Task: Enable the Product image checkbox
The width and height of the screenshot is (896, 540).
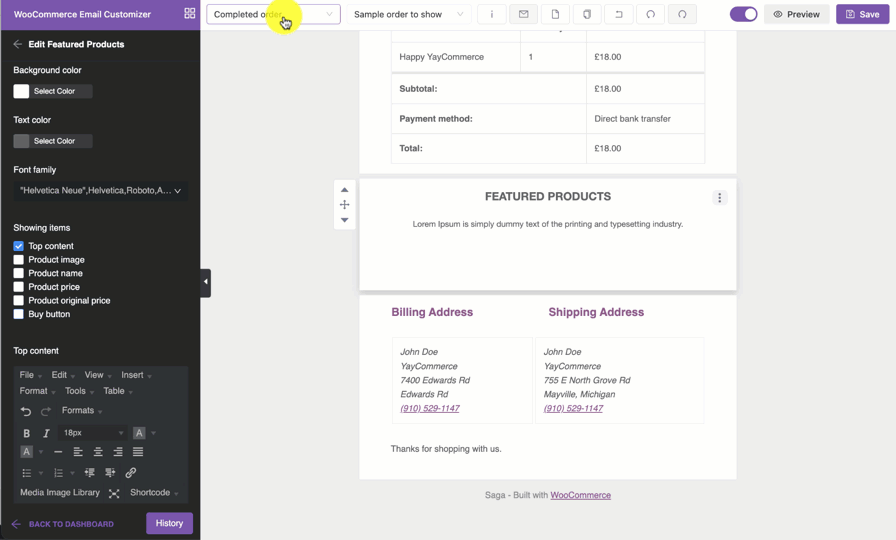Action: pos(19,260)
